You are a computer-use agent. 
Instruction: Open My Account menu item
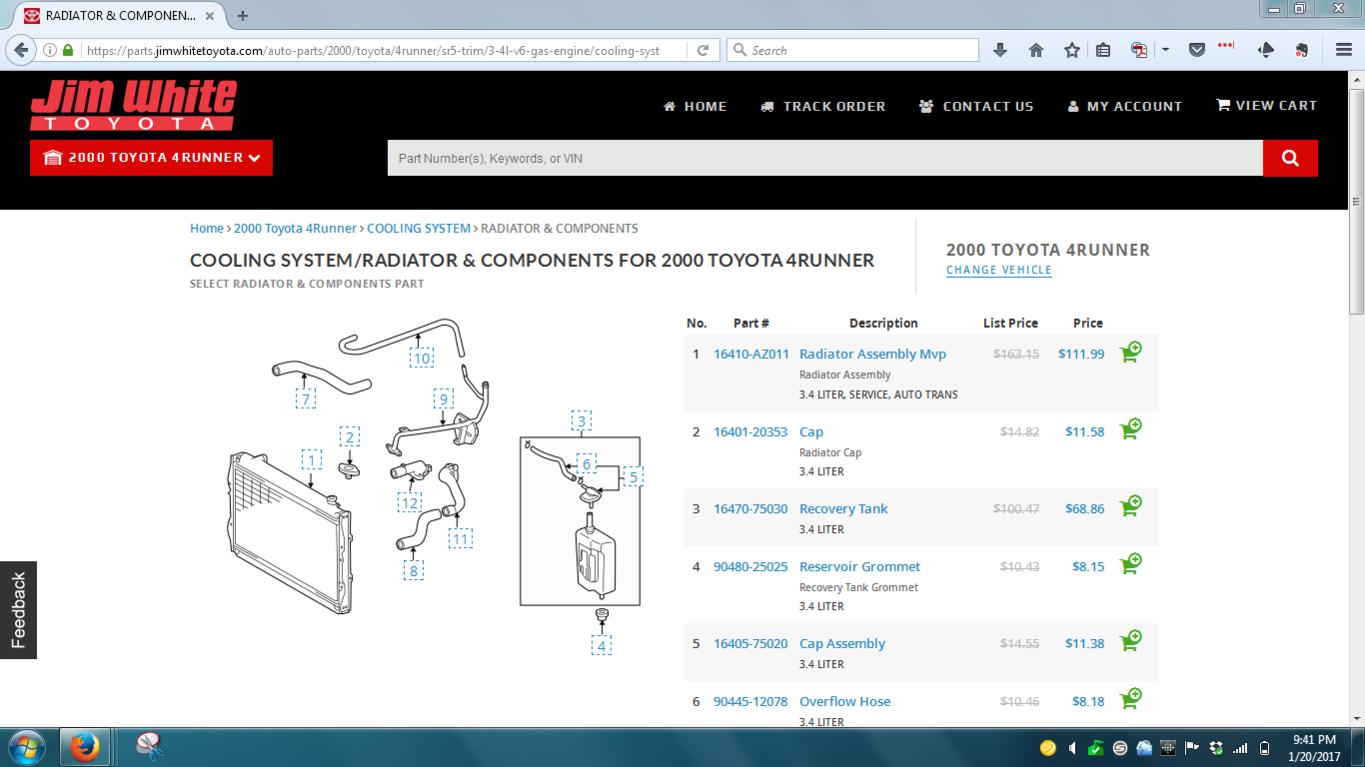(x=1125, y=106)
